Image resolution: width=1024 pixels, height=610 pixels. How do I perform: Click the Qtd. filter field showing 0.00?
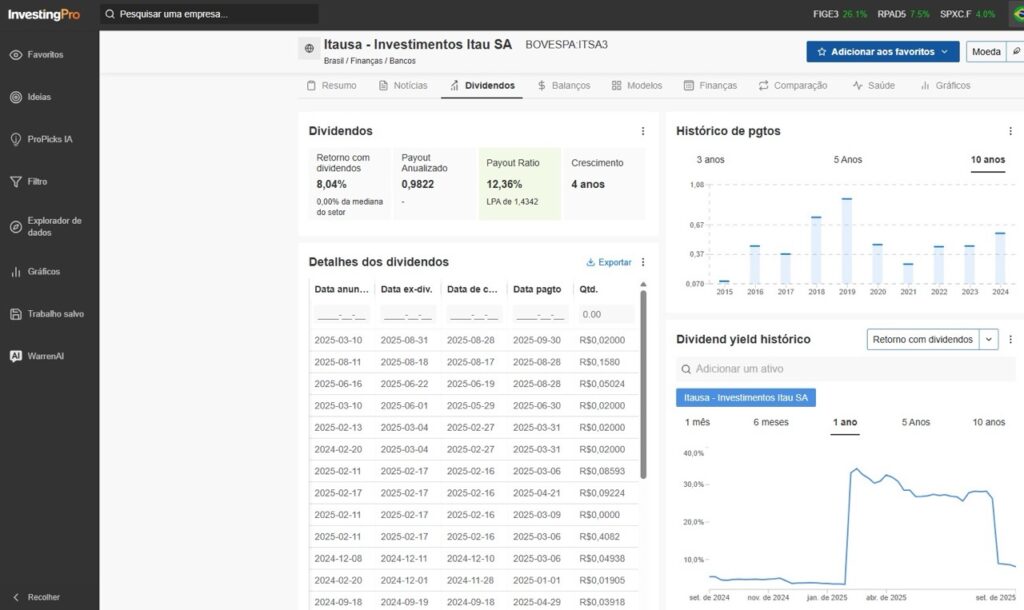click(x=606, y=315)
